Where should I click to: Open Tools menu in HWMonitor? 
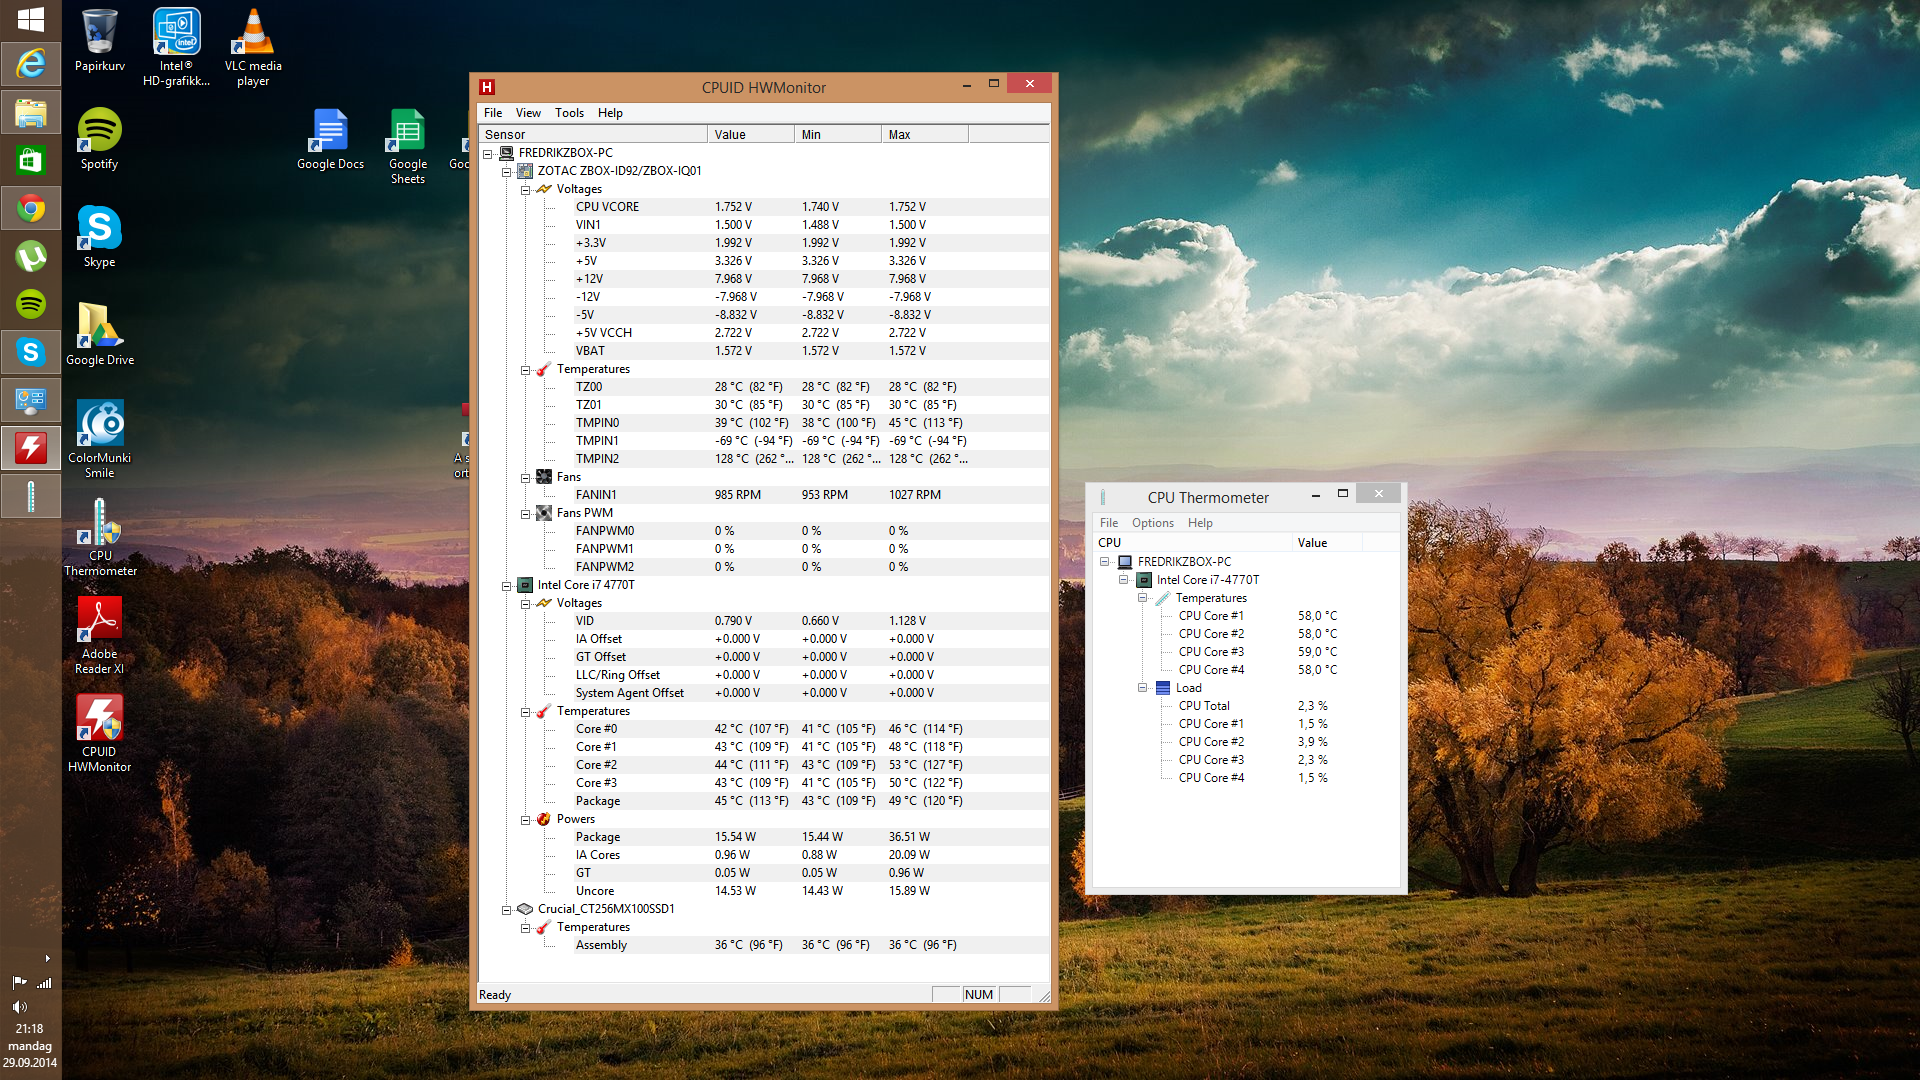pyautogui.click(x=569, y=113)
